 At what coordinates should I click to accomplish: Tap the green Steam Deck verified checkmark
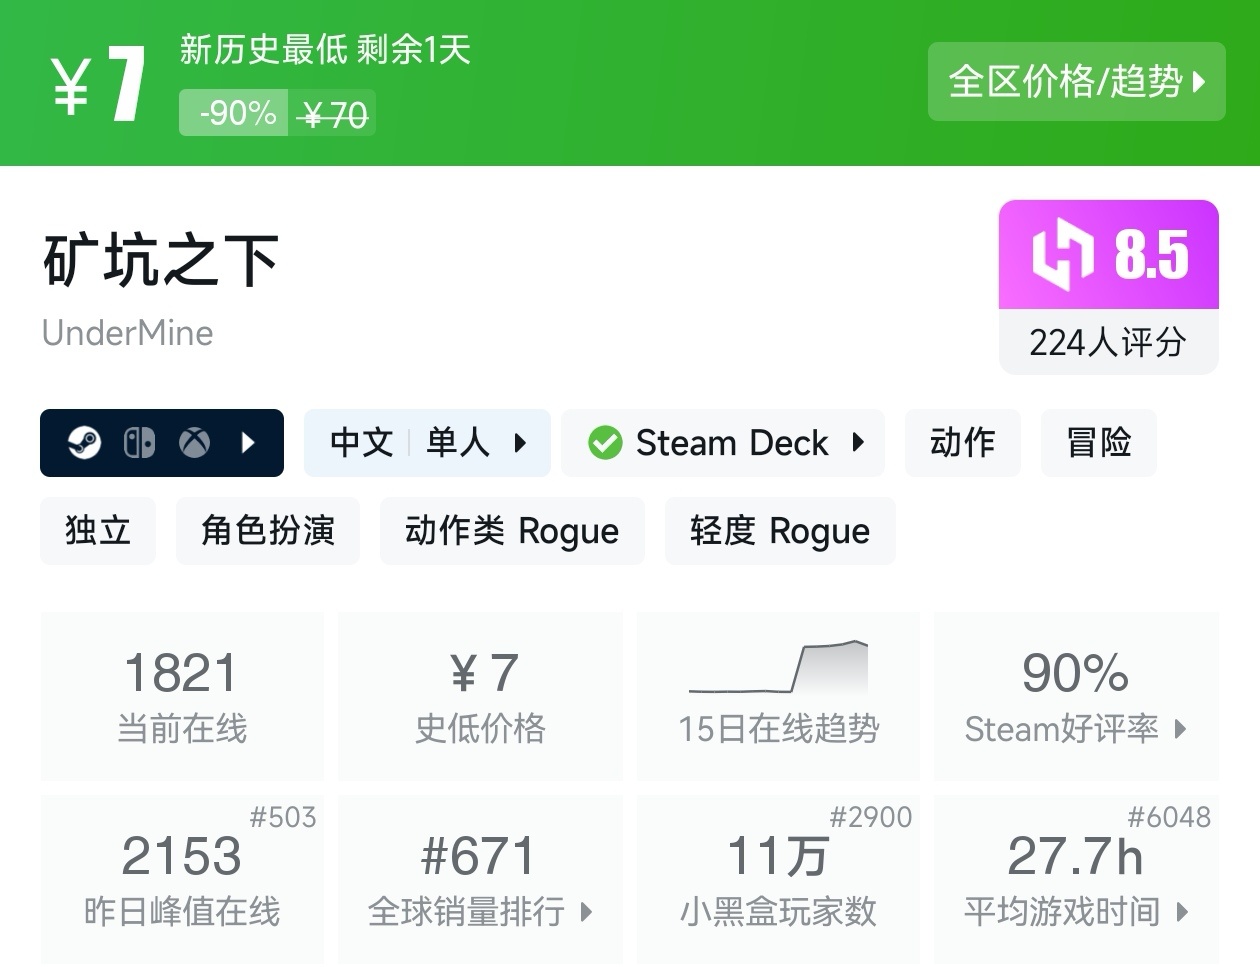point(605,442)
